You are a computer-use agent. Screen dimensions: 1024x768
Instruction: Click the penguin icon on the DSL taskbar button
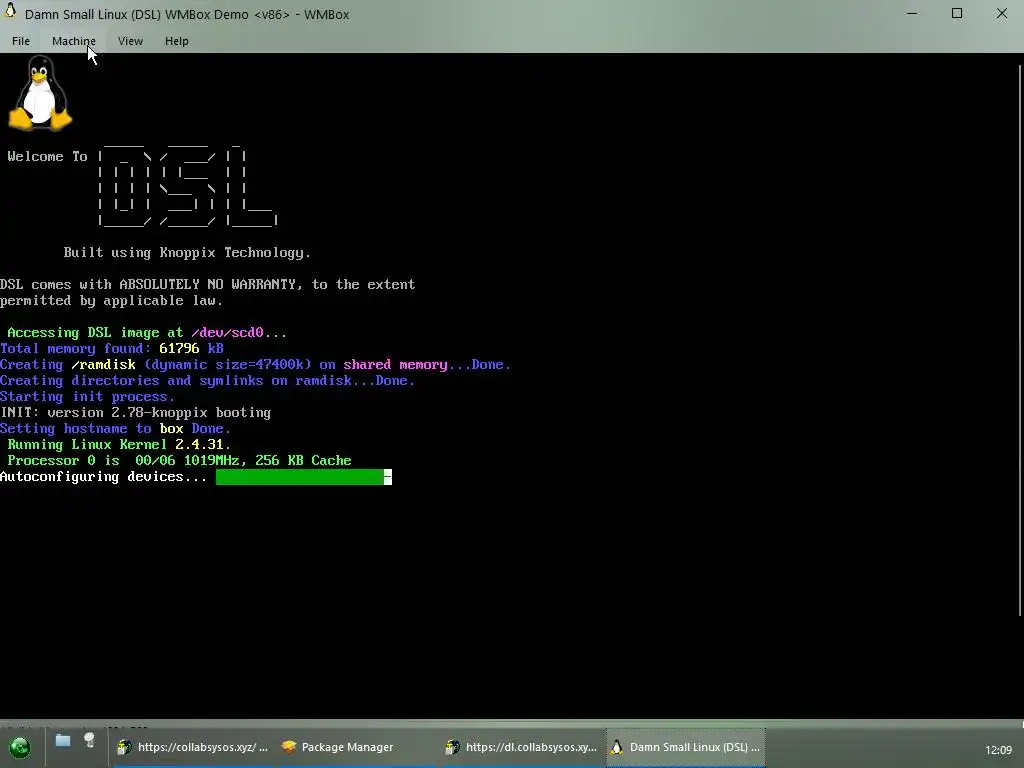click(616, 747)
